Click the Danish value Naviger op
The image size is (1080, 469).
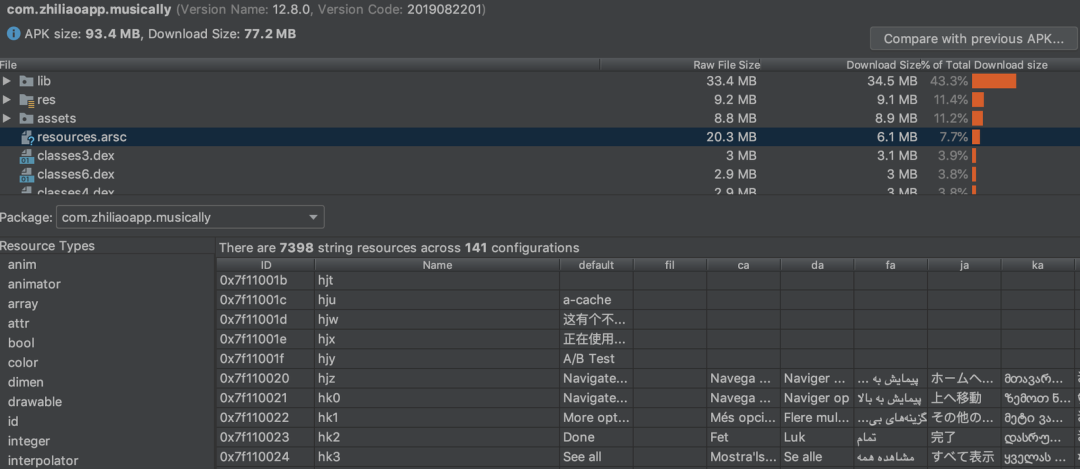[x=817, y=398]
